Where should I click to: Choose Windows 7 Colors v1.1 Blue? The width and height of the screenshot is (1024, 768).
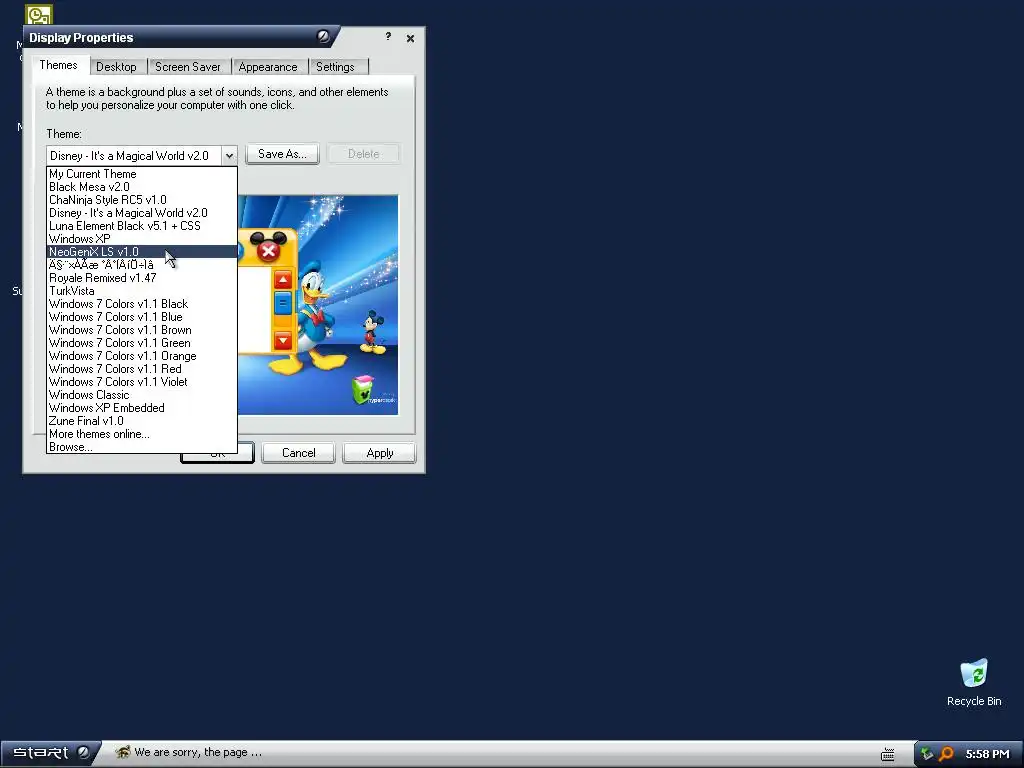point(142,317)
